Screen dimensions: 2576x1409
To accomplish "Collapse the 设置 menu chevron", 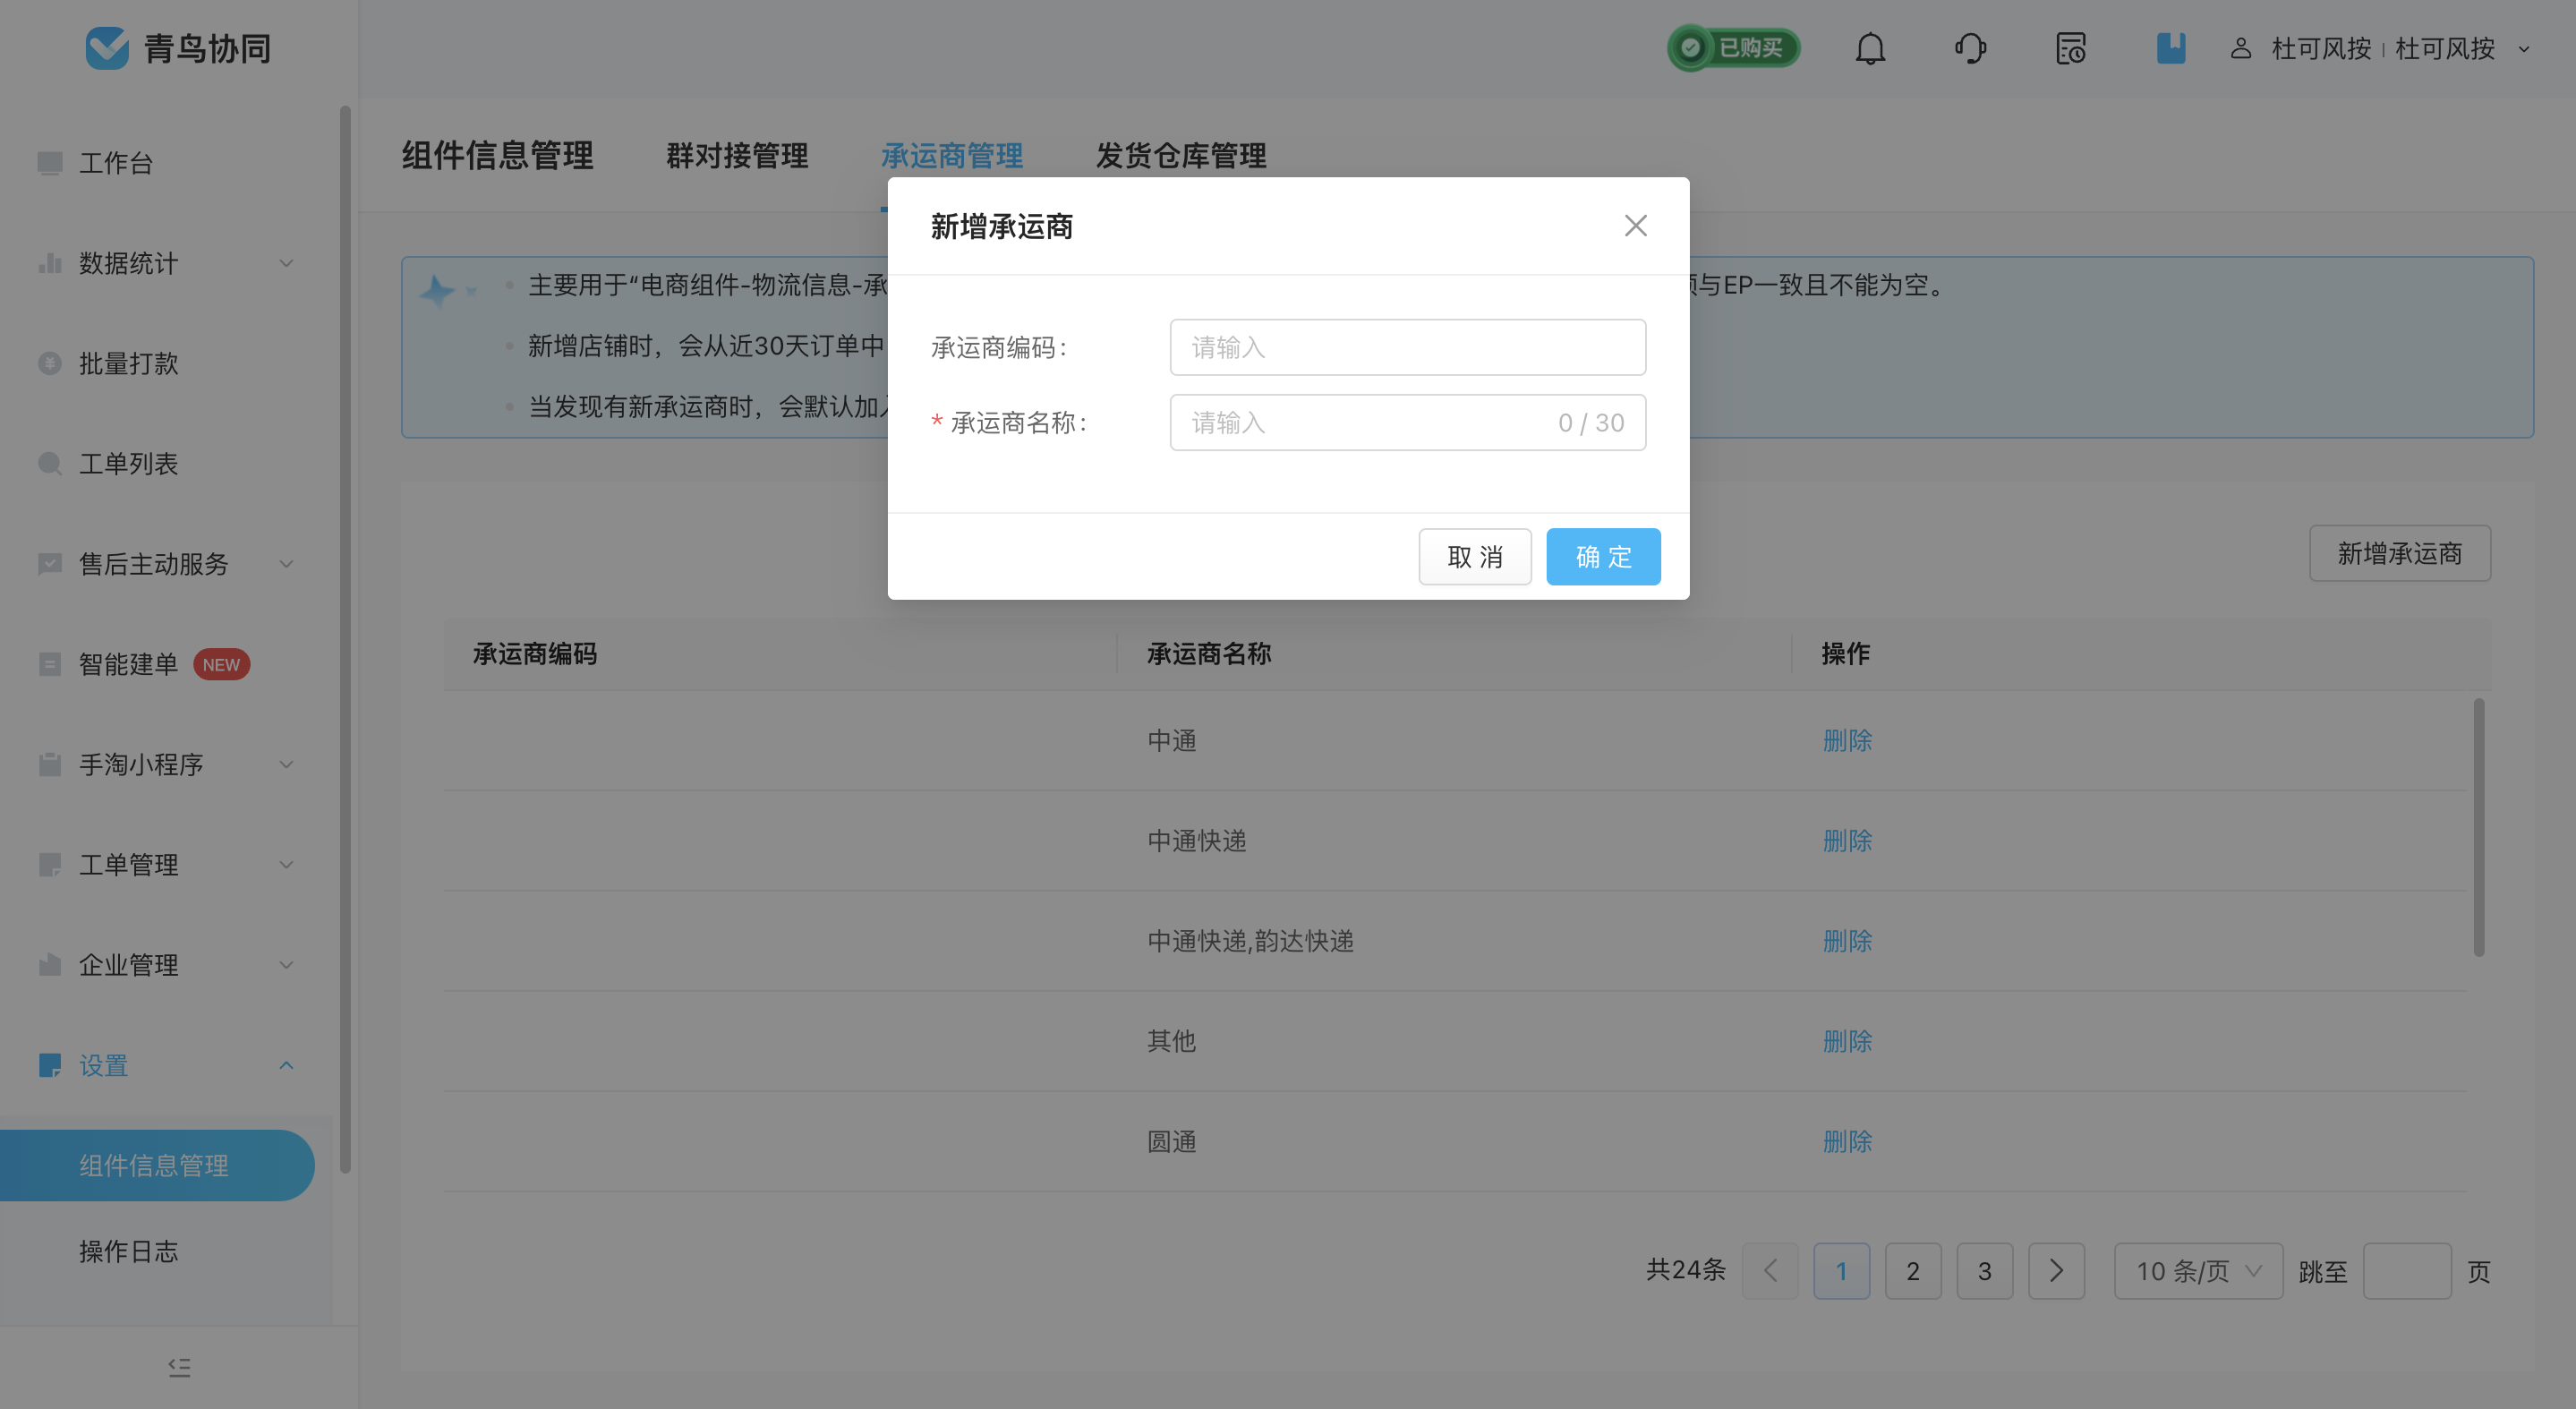I will [x=286, y=1065].
